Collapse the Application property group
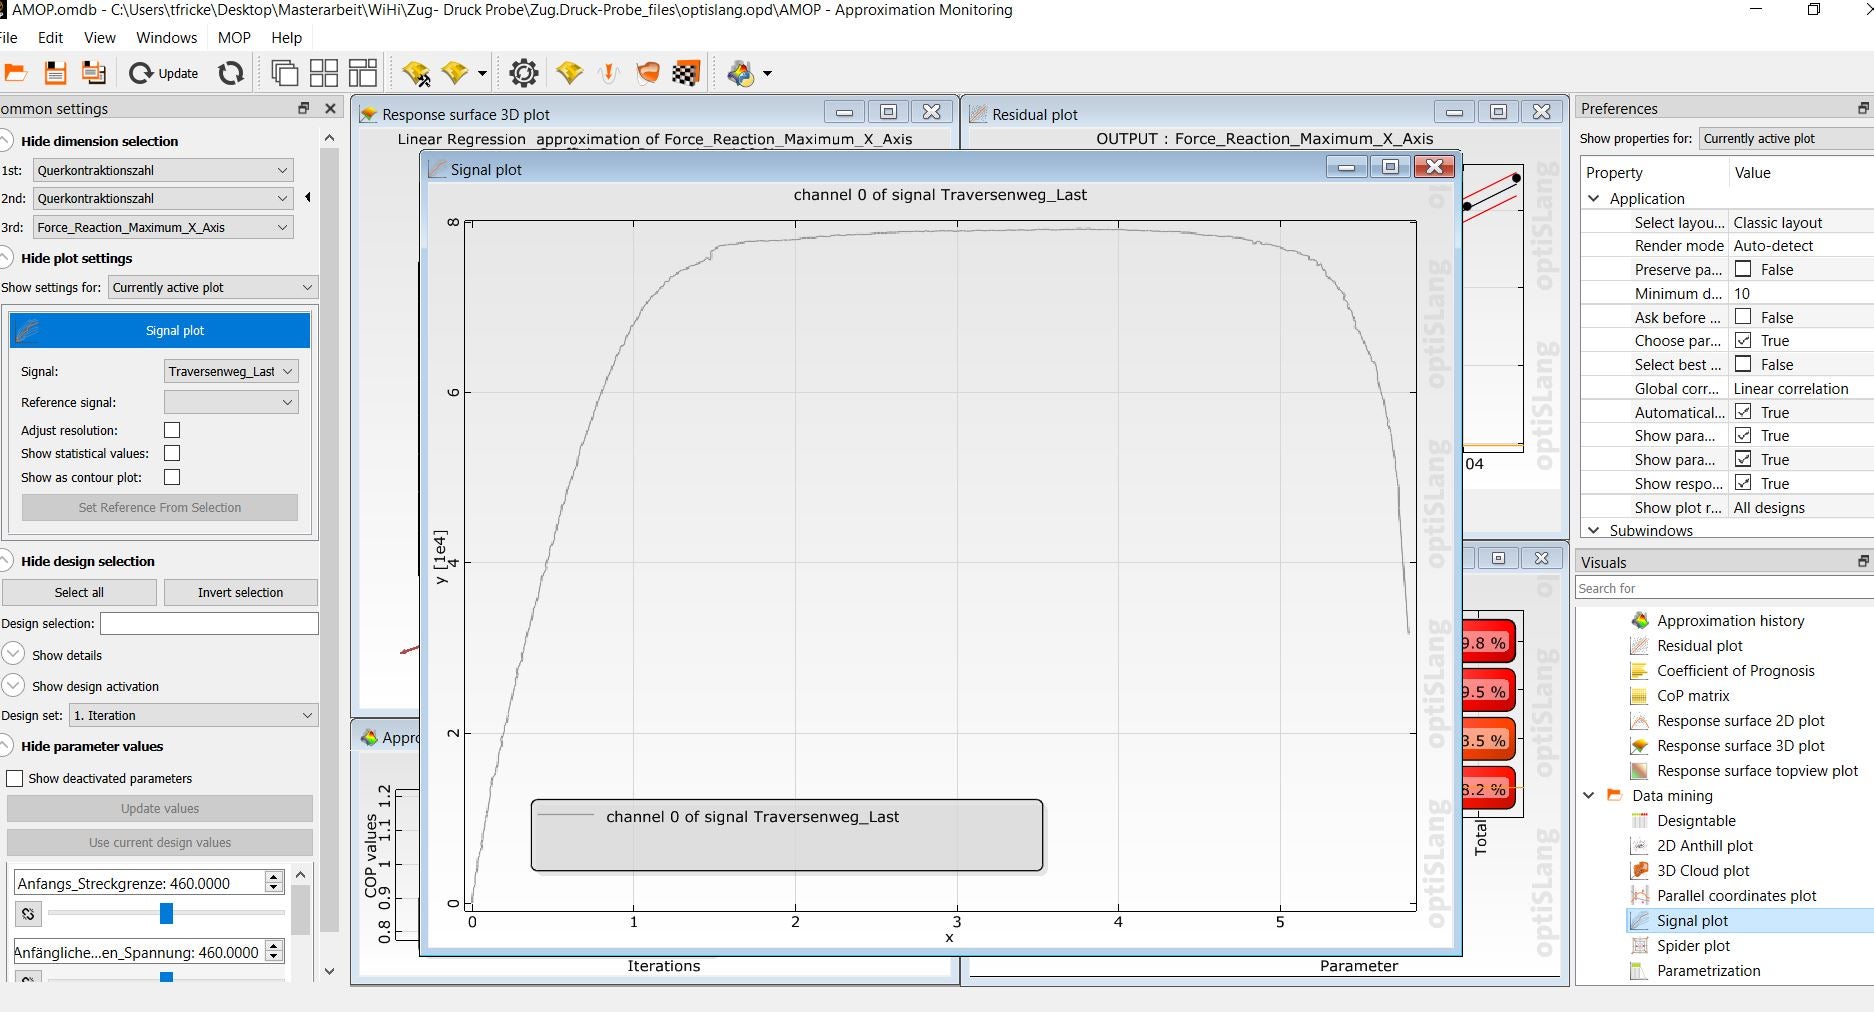 click(1593, 198)
